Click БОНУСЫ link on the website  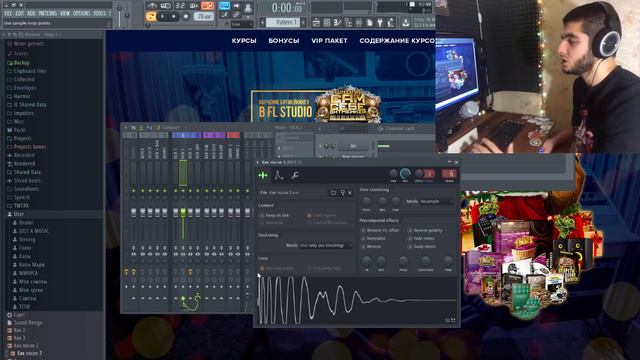284,41
